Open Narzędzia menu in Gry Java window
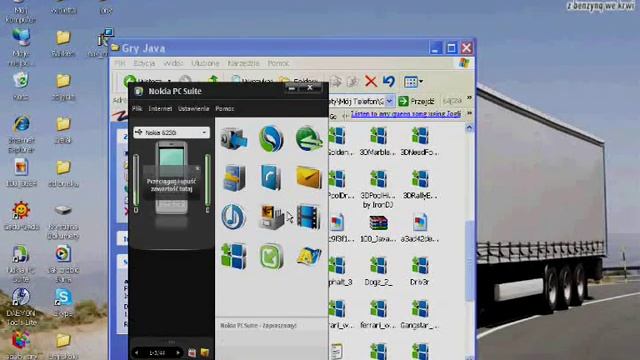The height and width of the screenshot is (360, 640). (243, 63)
